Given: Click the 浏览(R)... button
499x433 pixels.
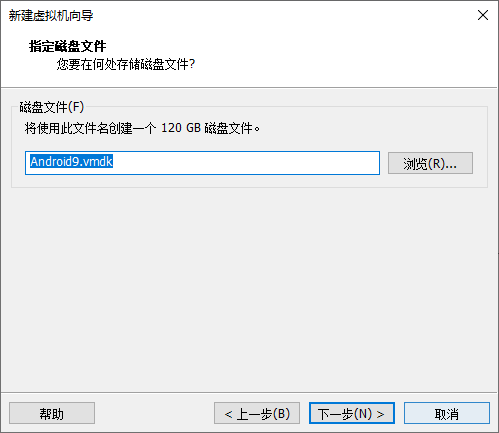Looking at the screenshot, I should pos(430,163).
